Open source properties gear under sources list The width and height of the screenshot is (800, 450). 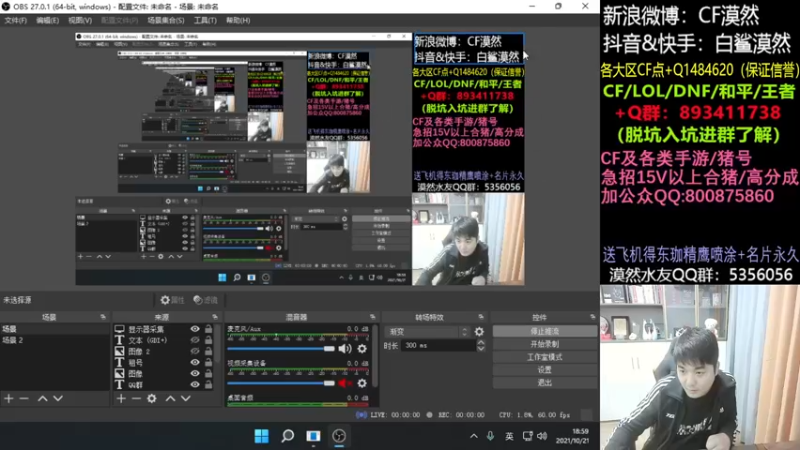[152, 398]
